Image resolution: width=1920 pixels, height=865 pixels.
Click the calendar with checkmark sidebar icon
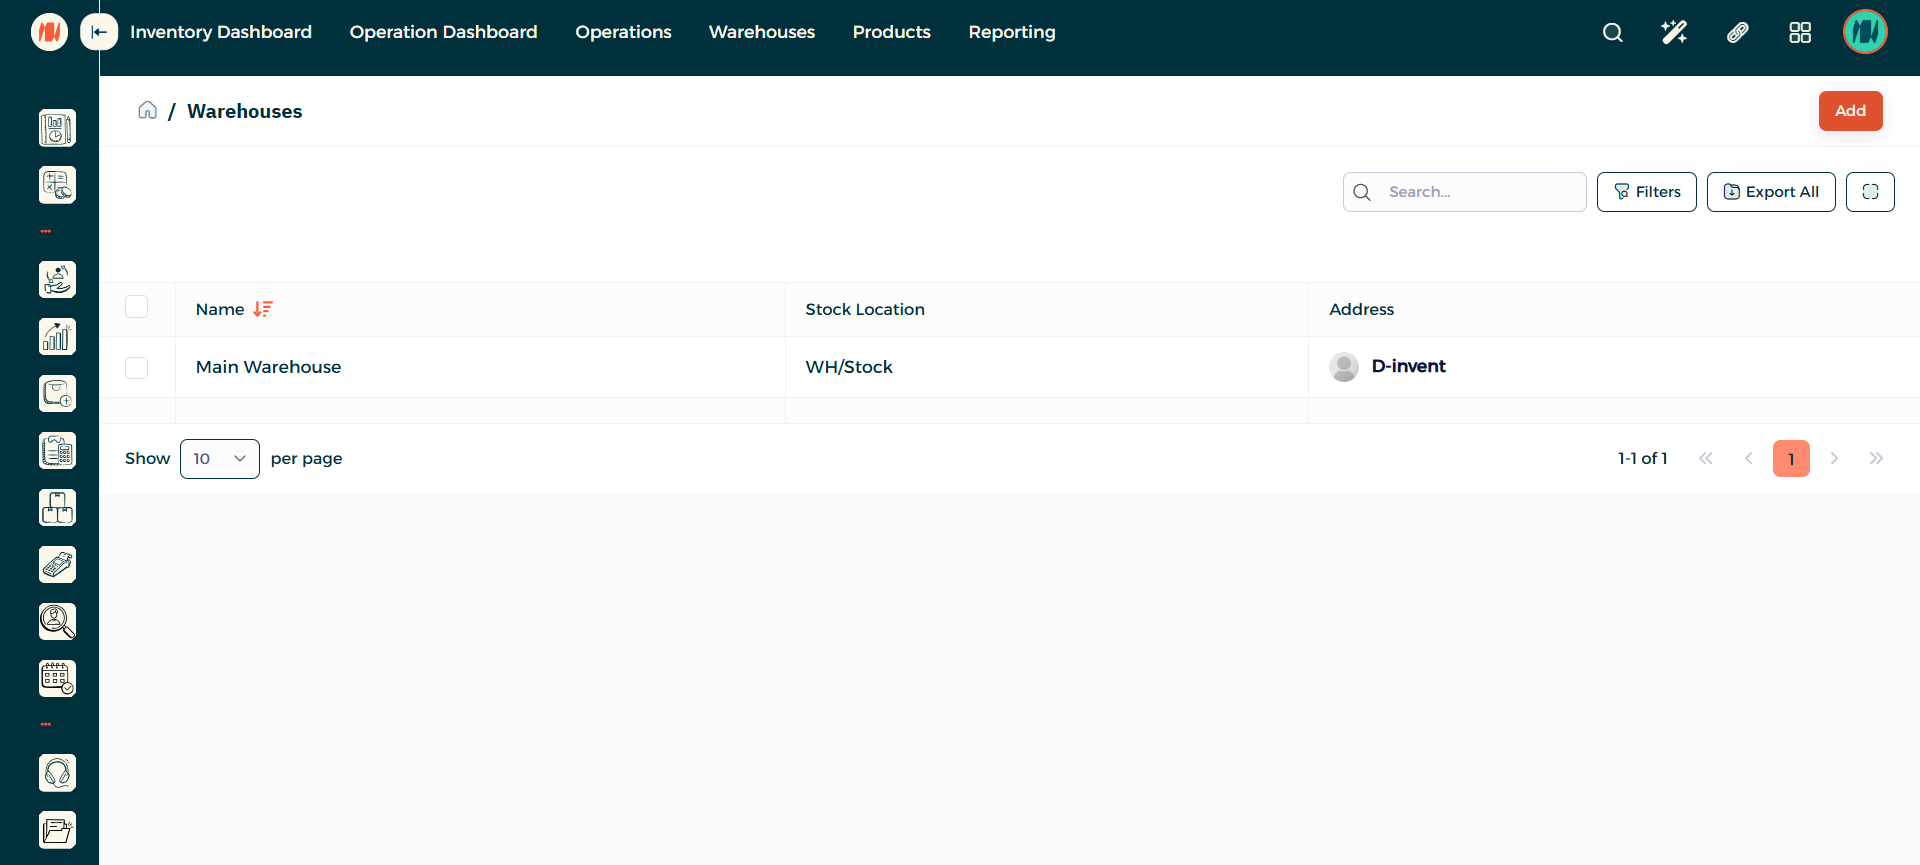tap(57, 679)
